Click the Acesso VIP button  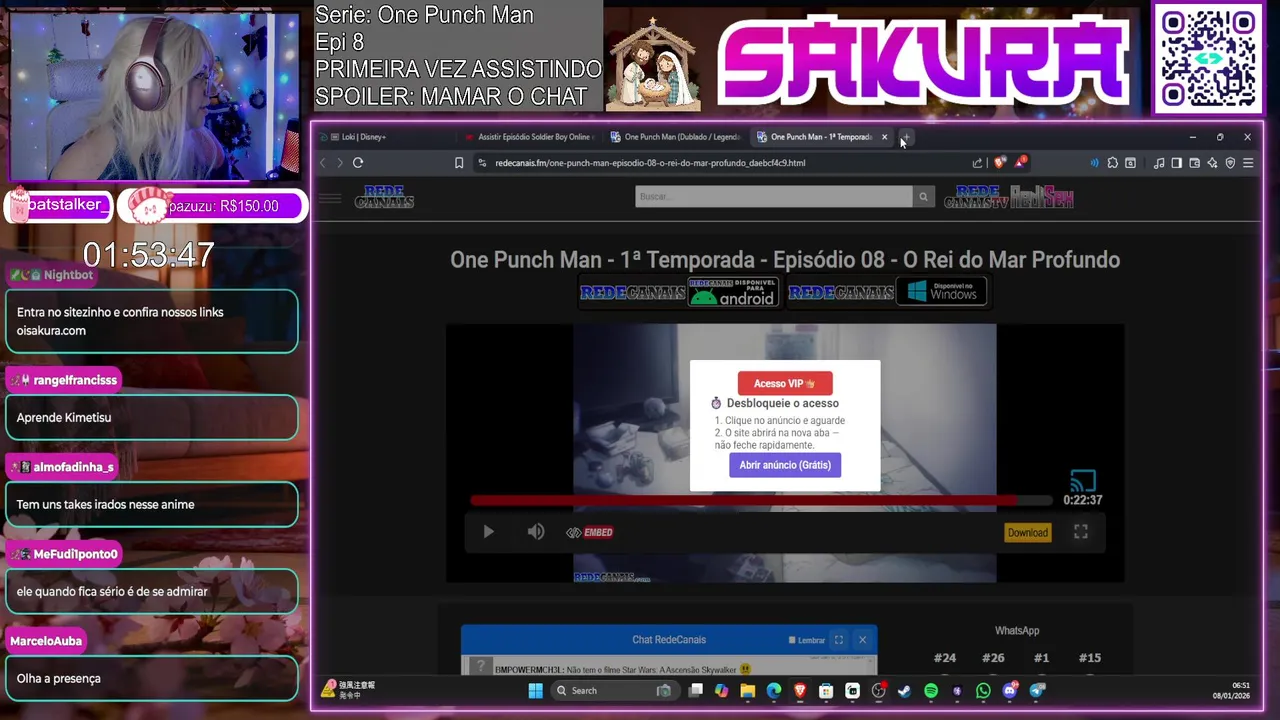point(785,383)
